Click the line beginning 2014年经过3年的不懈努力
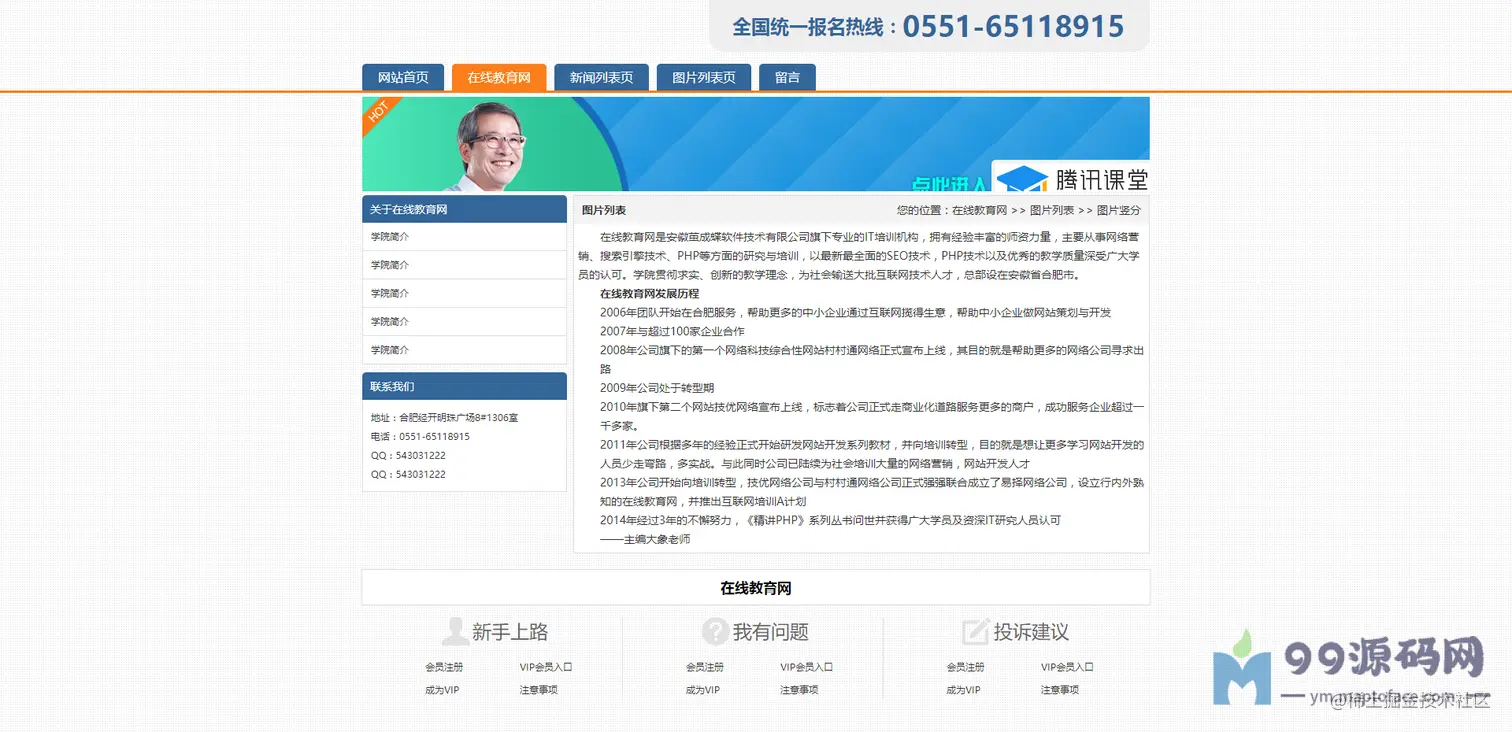The image size is (1512, 732). click(830, 521)
